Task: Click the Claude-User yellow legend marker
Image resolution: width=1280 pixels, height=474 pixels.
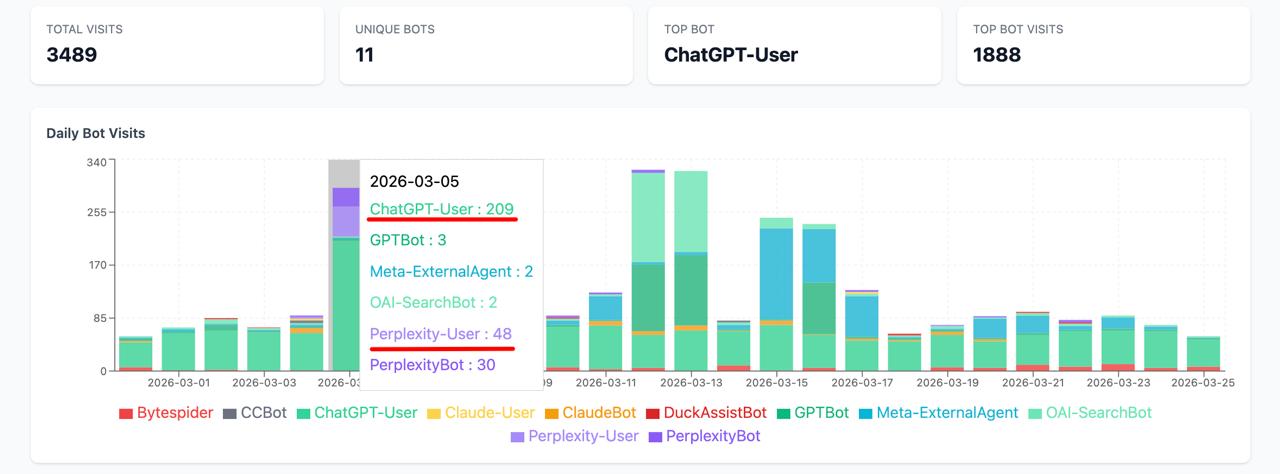Action: tap(434, 413)
